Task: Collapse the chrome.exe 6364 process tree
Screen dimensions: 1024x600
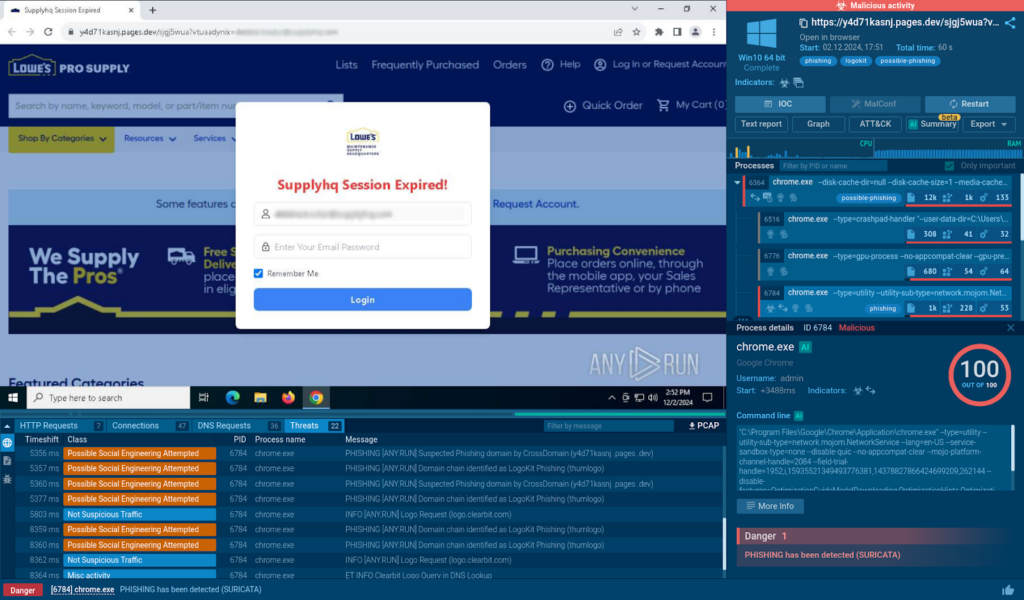Action: 738,183
